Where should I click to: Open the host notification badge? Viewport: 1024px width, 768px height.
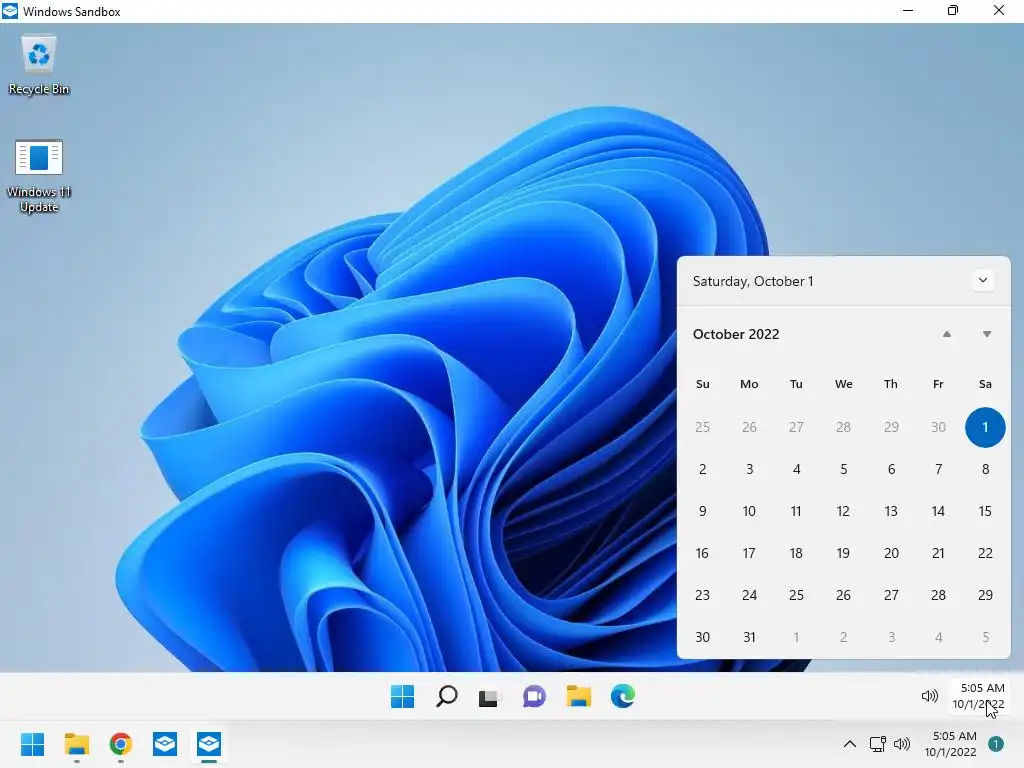point(996,744)
